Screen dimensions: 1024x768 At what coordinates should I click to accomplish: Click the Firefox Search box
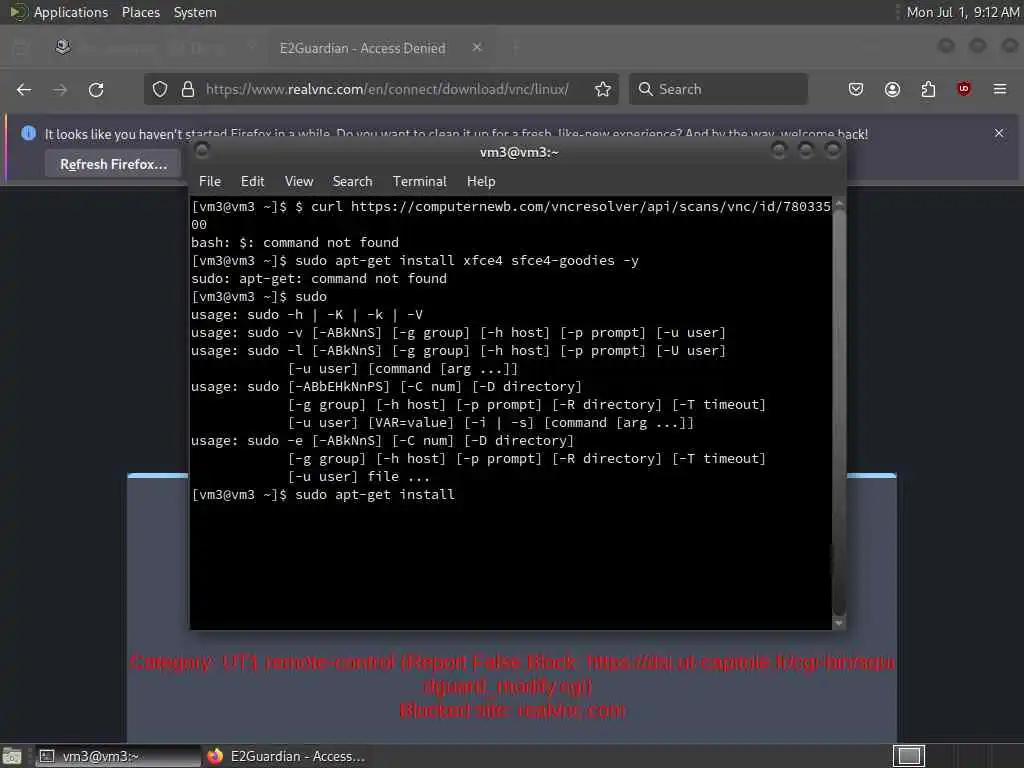pos(718,89)
